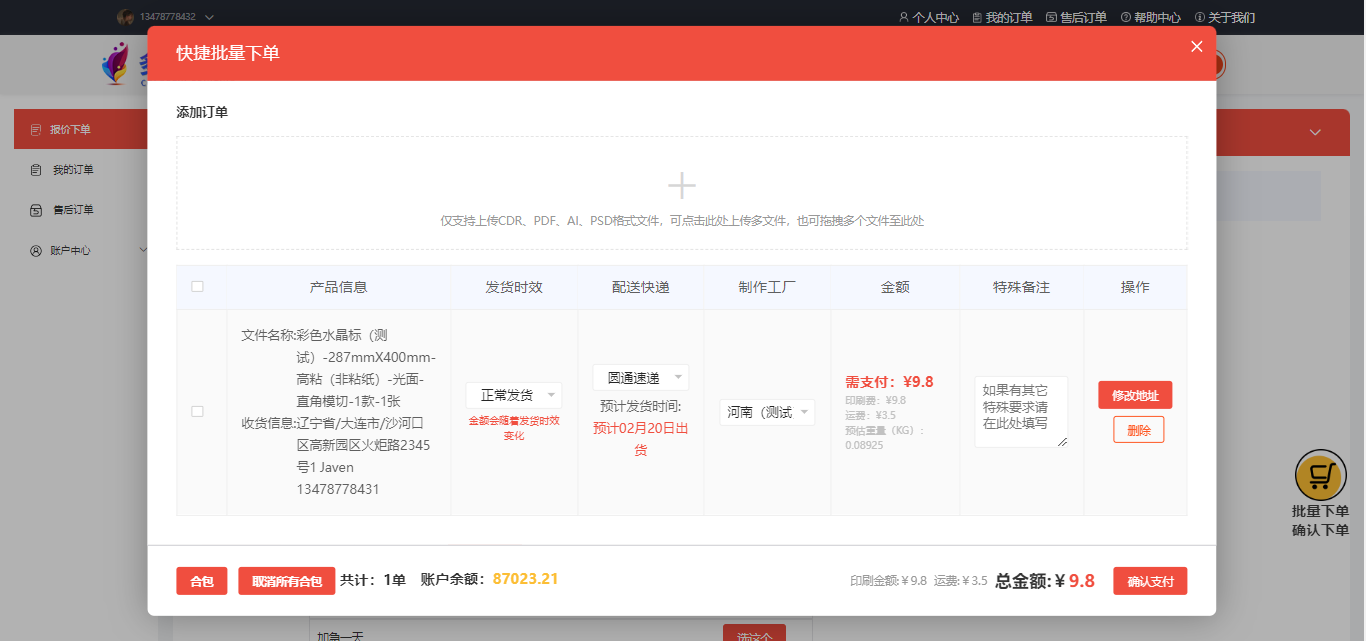The height and width of the screenshot is (641, 1366).
Task: Click the special remarks text area
Action: (1020, 411)
